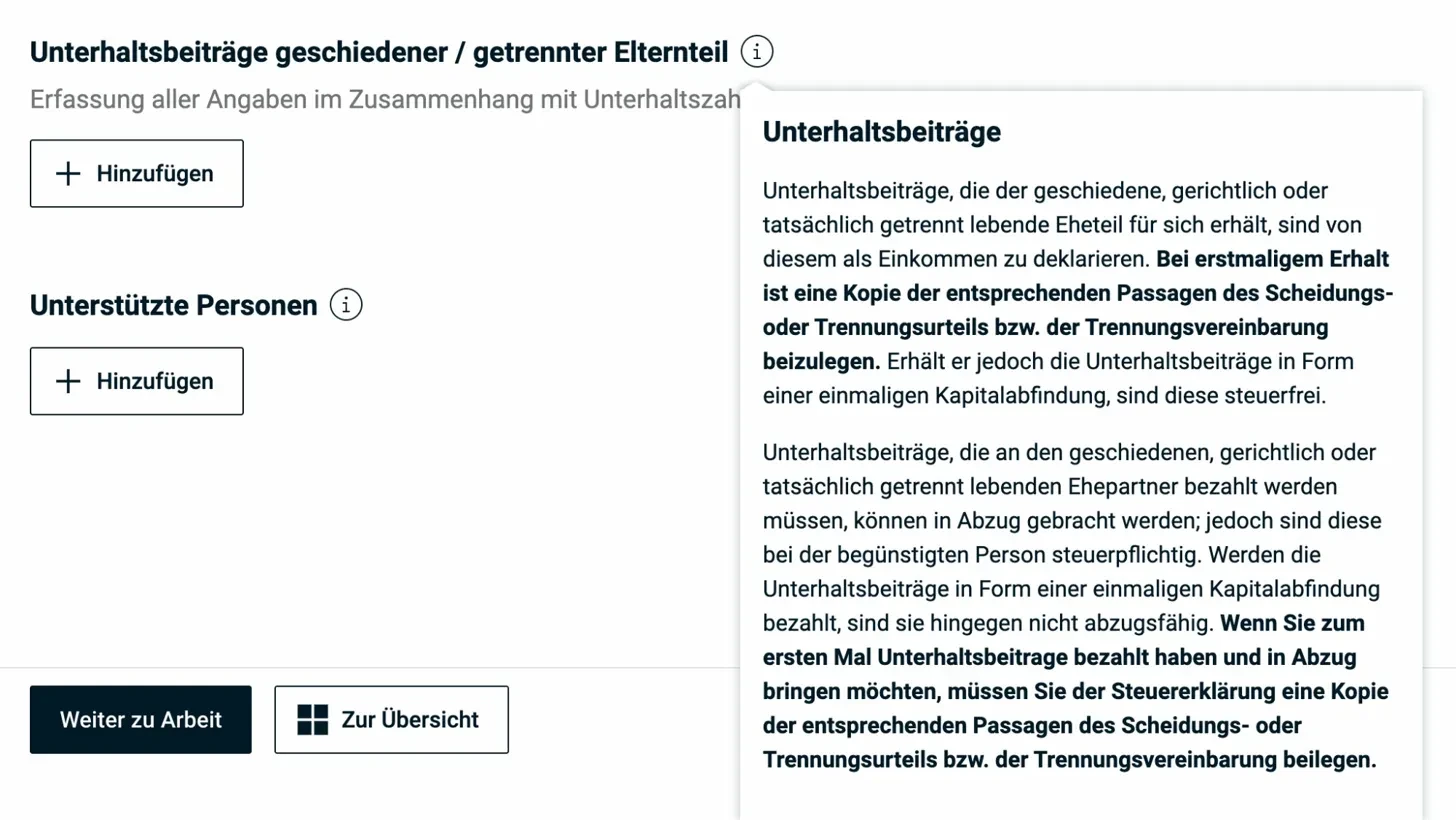Add a supported person with Hinzufügen

pyautogui.click(x=136, y=381)
